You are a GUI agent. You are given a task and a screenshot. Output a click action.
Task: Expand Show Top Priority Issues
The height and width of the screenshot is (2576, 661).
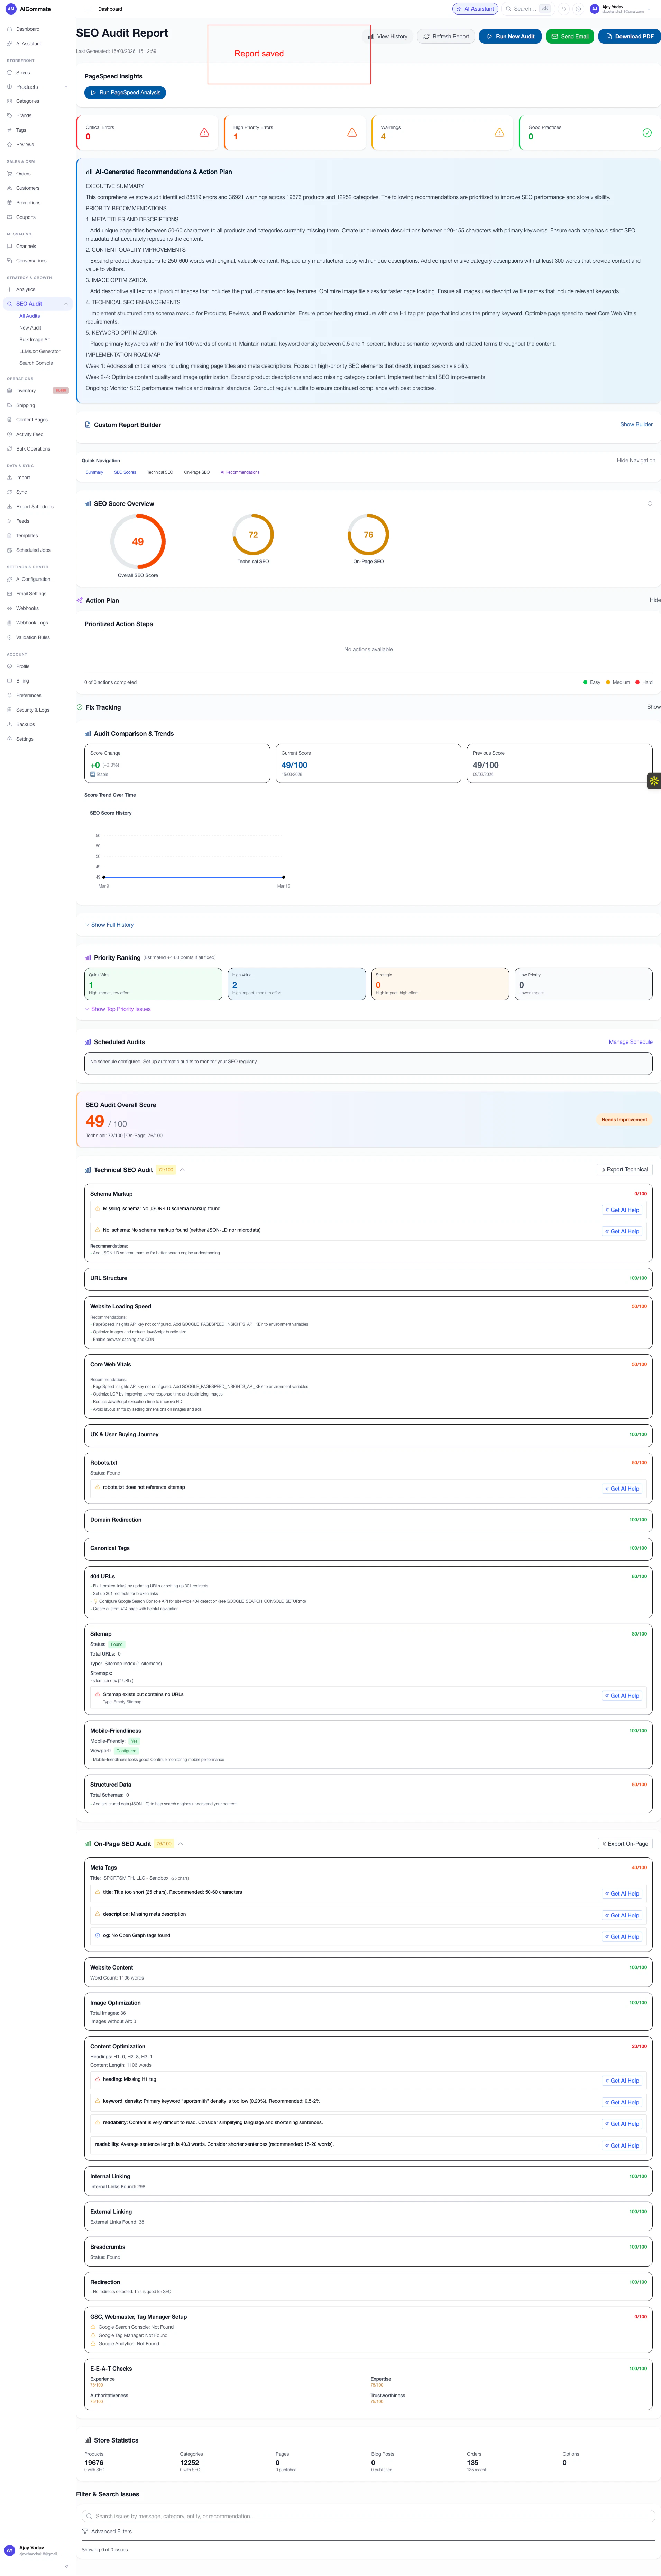point(118,1009)
